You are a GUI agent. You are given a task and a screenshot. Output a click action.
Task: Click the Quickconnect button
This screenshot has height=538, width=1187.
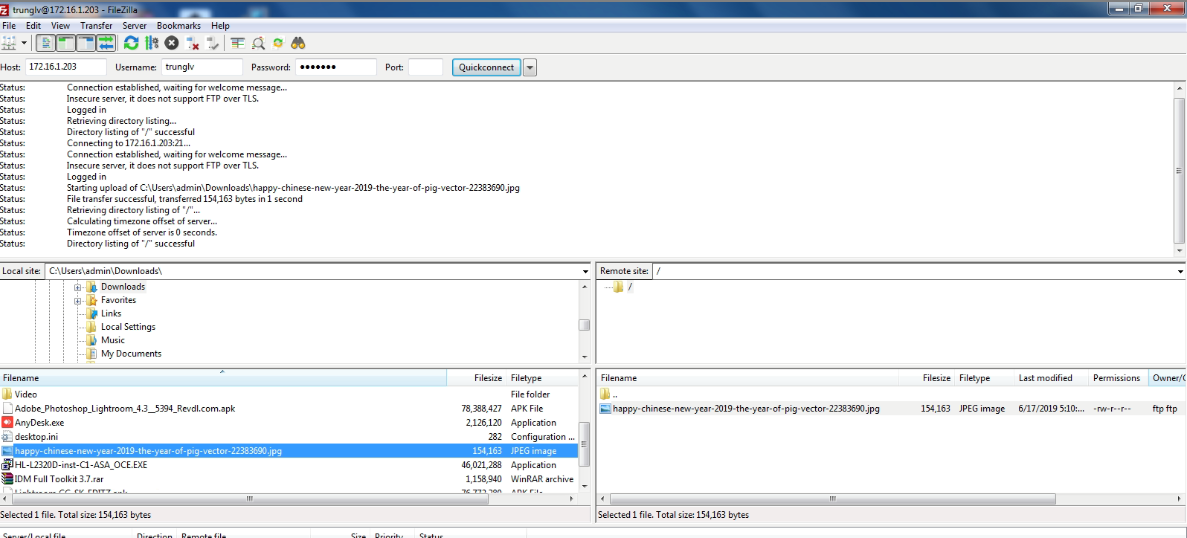coord(487,67)
